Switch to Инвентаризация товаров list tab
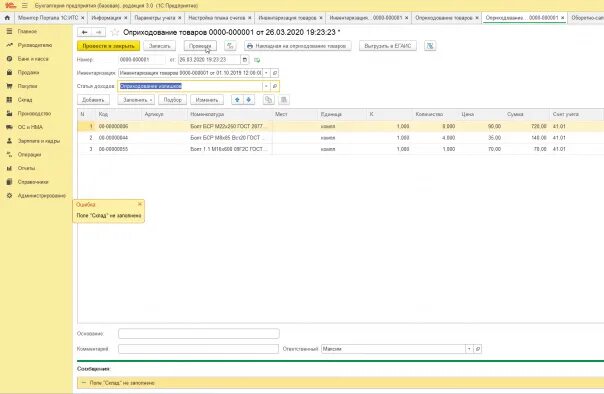The height and width of the screenshot is (394, 604). tap(287, 18)
